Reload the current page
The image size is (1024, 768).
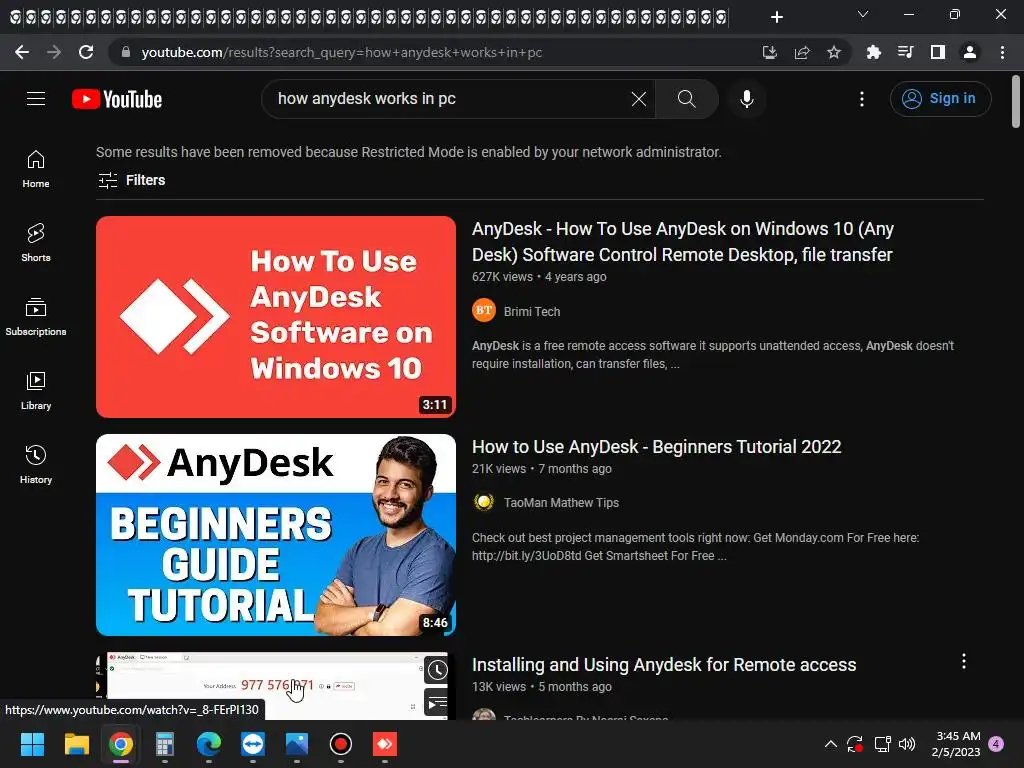coord(86,52)
